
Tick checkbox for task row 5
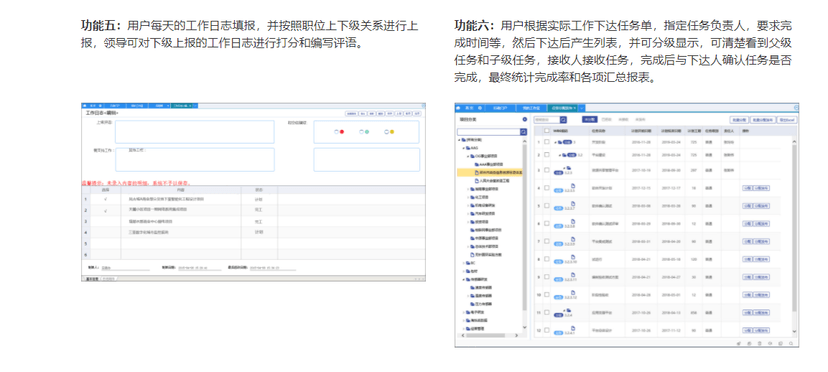pyautogui.click(x=547, y=206)
